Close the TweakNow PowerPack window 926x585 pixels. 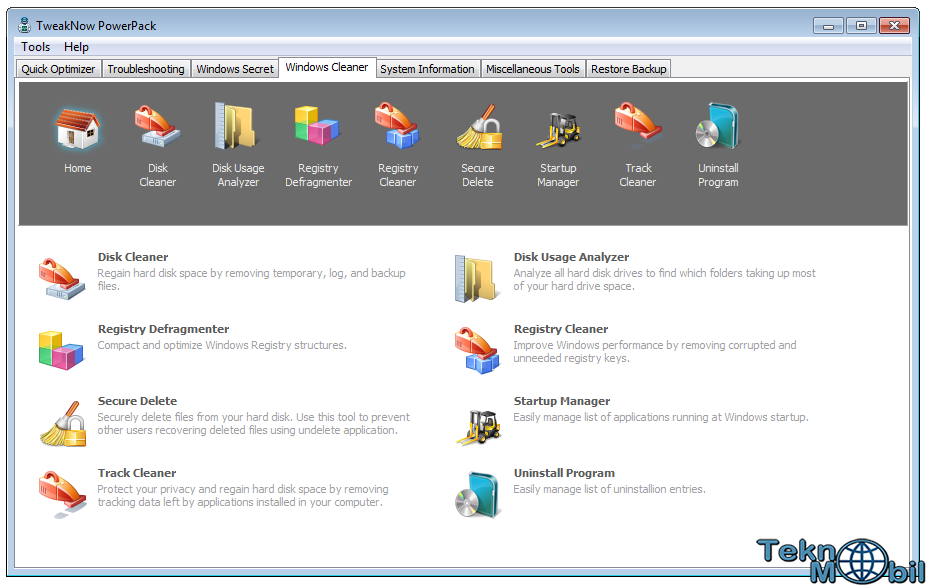pyautogui.click(x=894, y=26)
